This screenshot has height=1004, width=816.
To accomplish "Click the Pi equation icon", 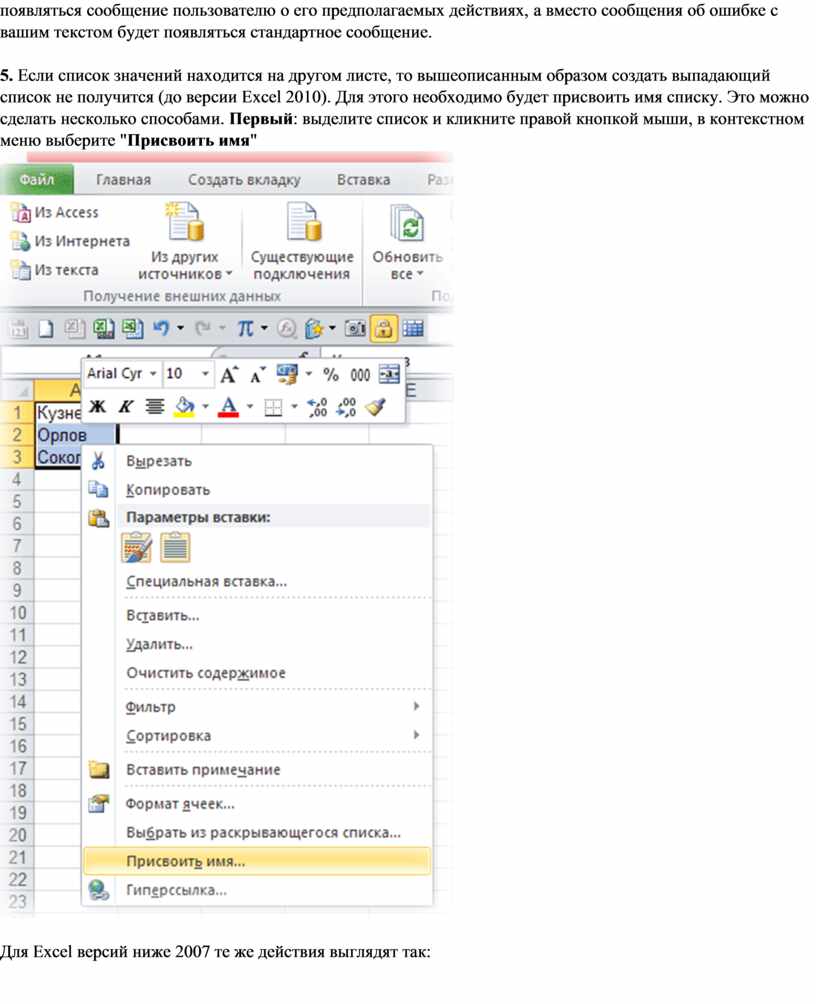I will coord(245,329).
